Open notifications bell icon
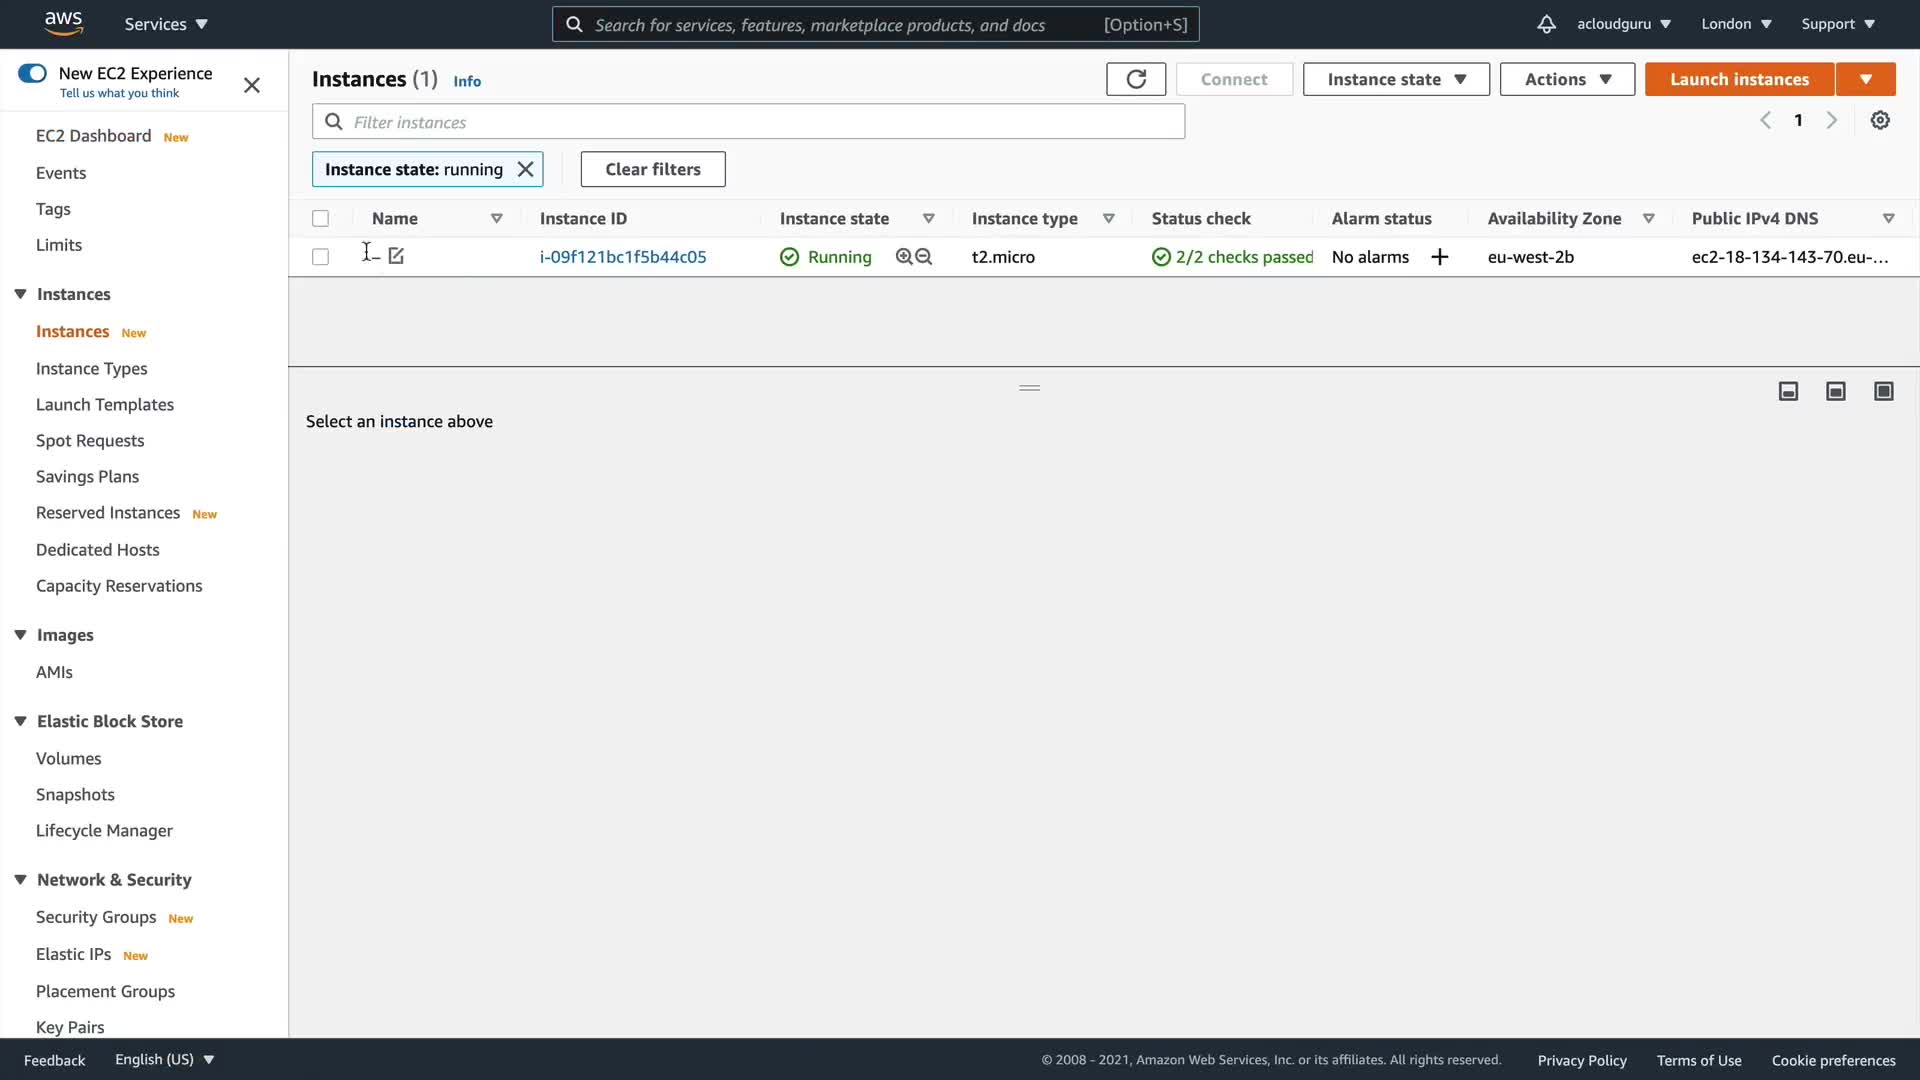Viewport: 1920px width, 1080px height. 1546,24
